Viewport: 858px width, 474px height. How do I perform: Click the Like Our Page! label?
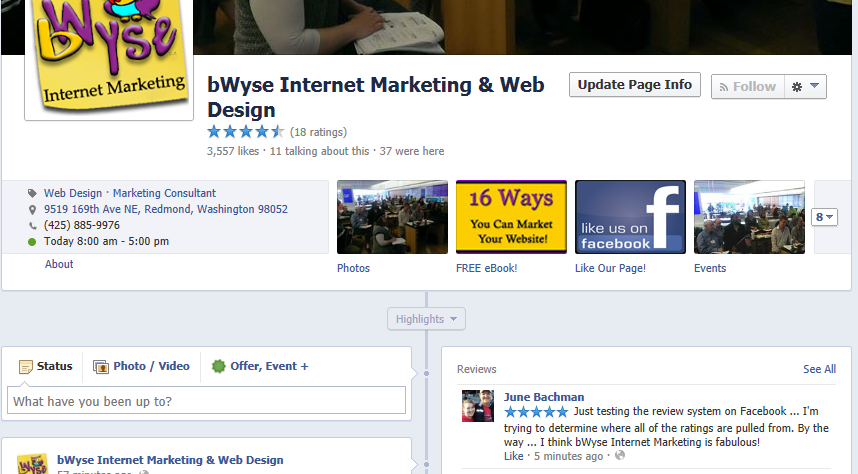tap(610, 268)
